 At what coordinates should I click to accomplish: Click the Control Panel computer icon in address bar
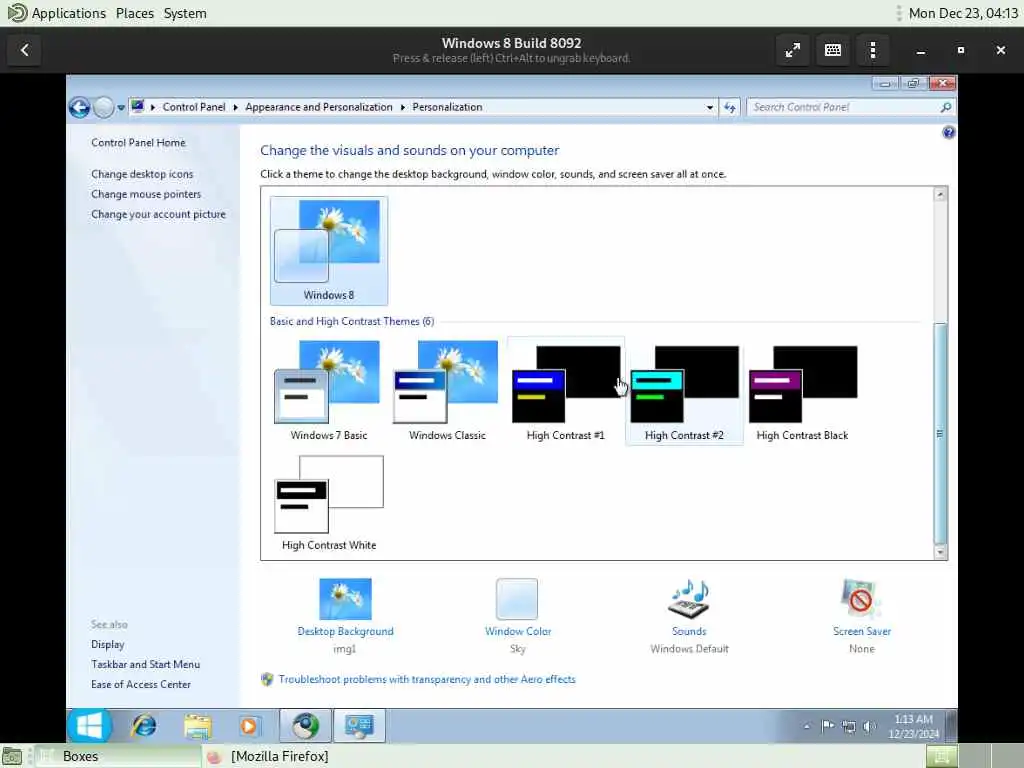click(x=137, y=106)
